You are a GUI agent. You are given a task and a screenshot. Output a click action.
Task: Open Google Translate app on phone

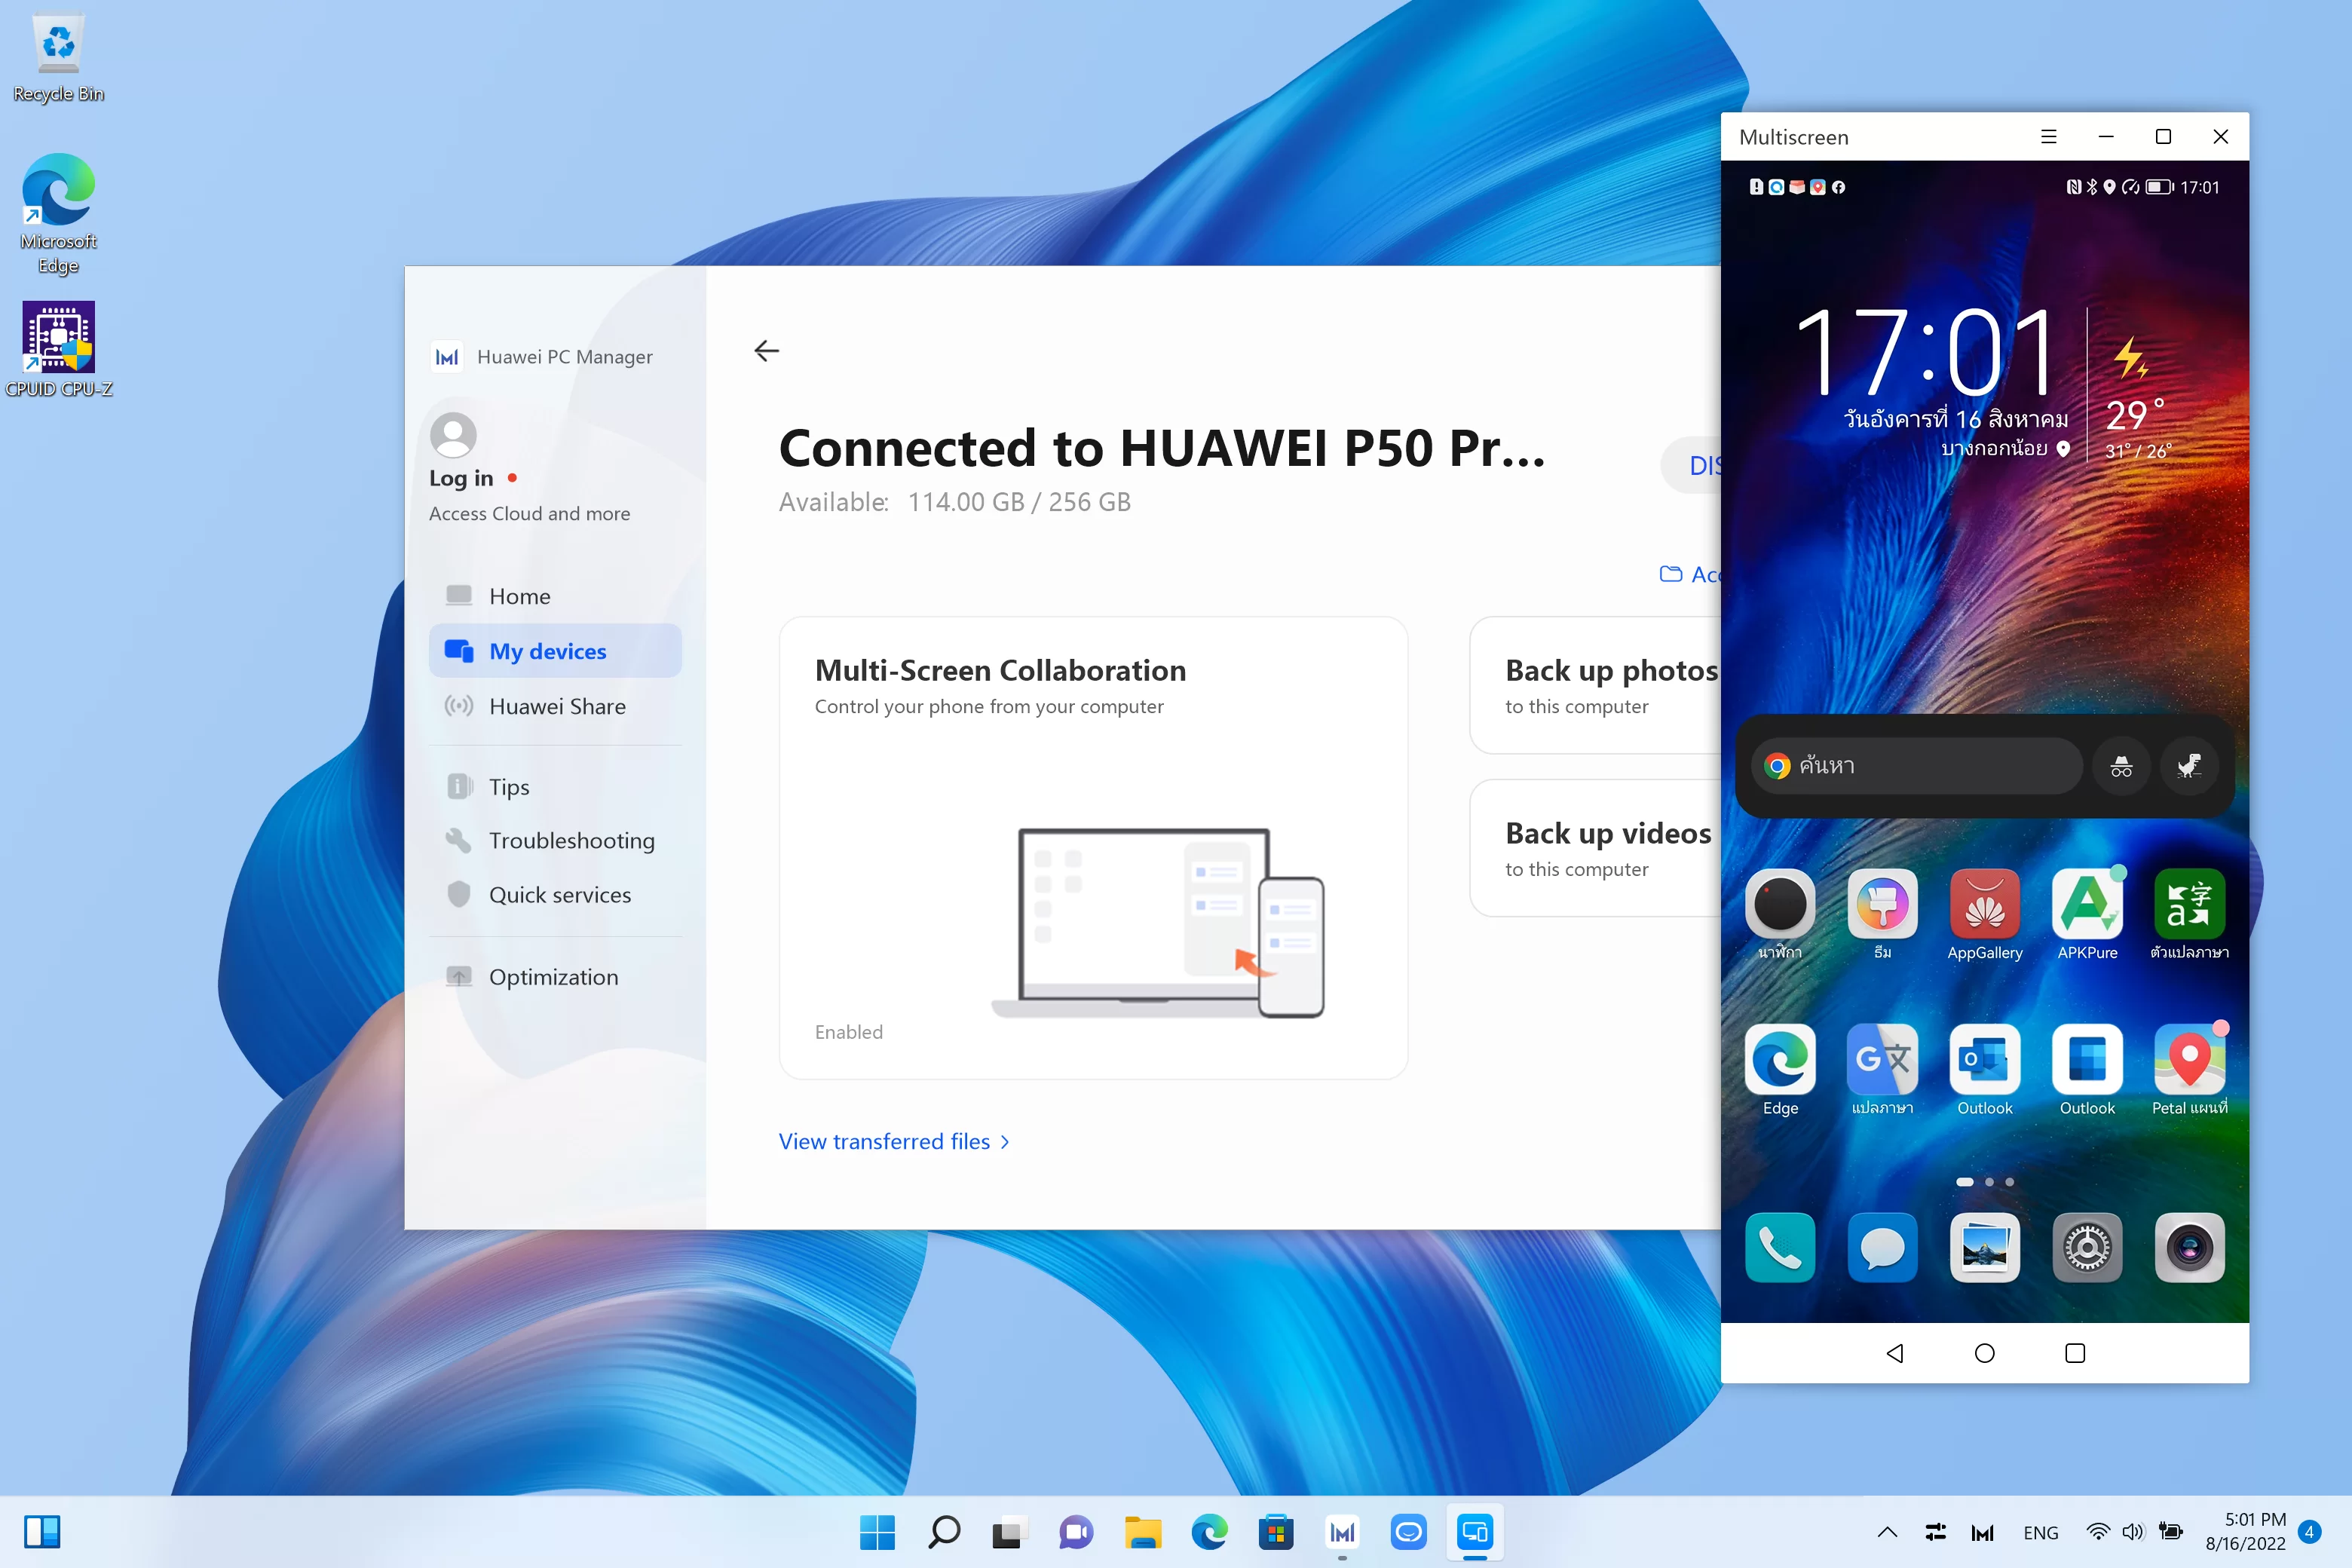(x=1882, y=1069)
